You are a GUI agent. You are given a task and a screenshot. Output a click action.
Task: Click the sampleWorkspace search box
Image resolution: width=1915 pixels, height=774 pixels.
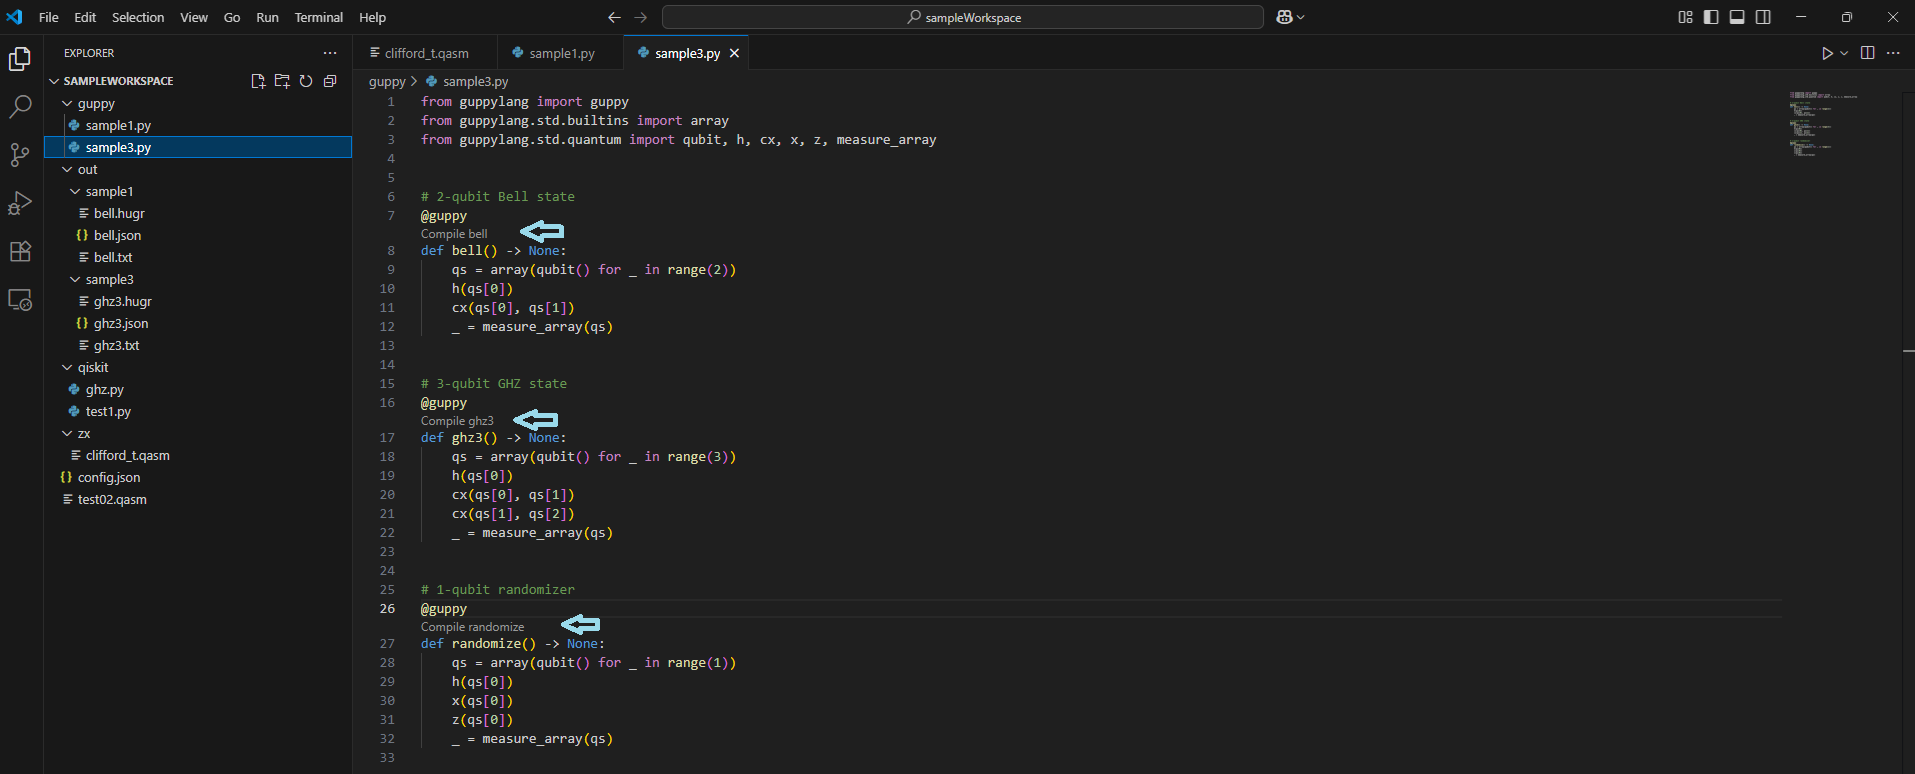tap(963, 17)
